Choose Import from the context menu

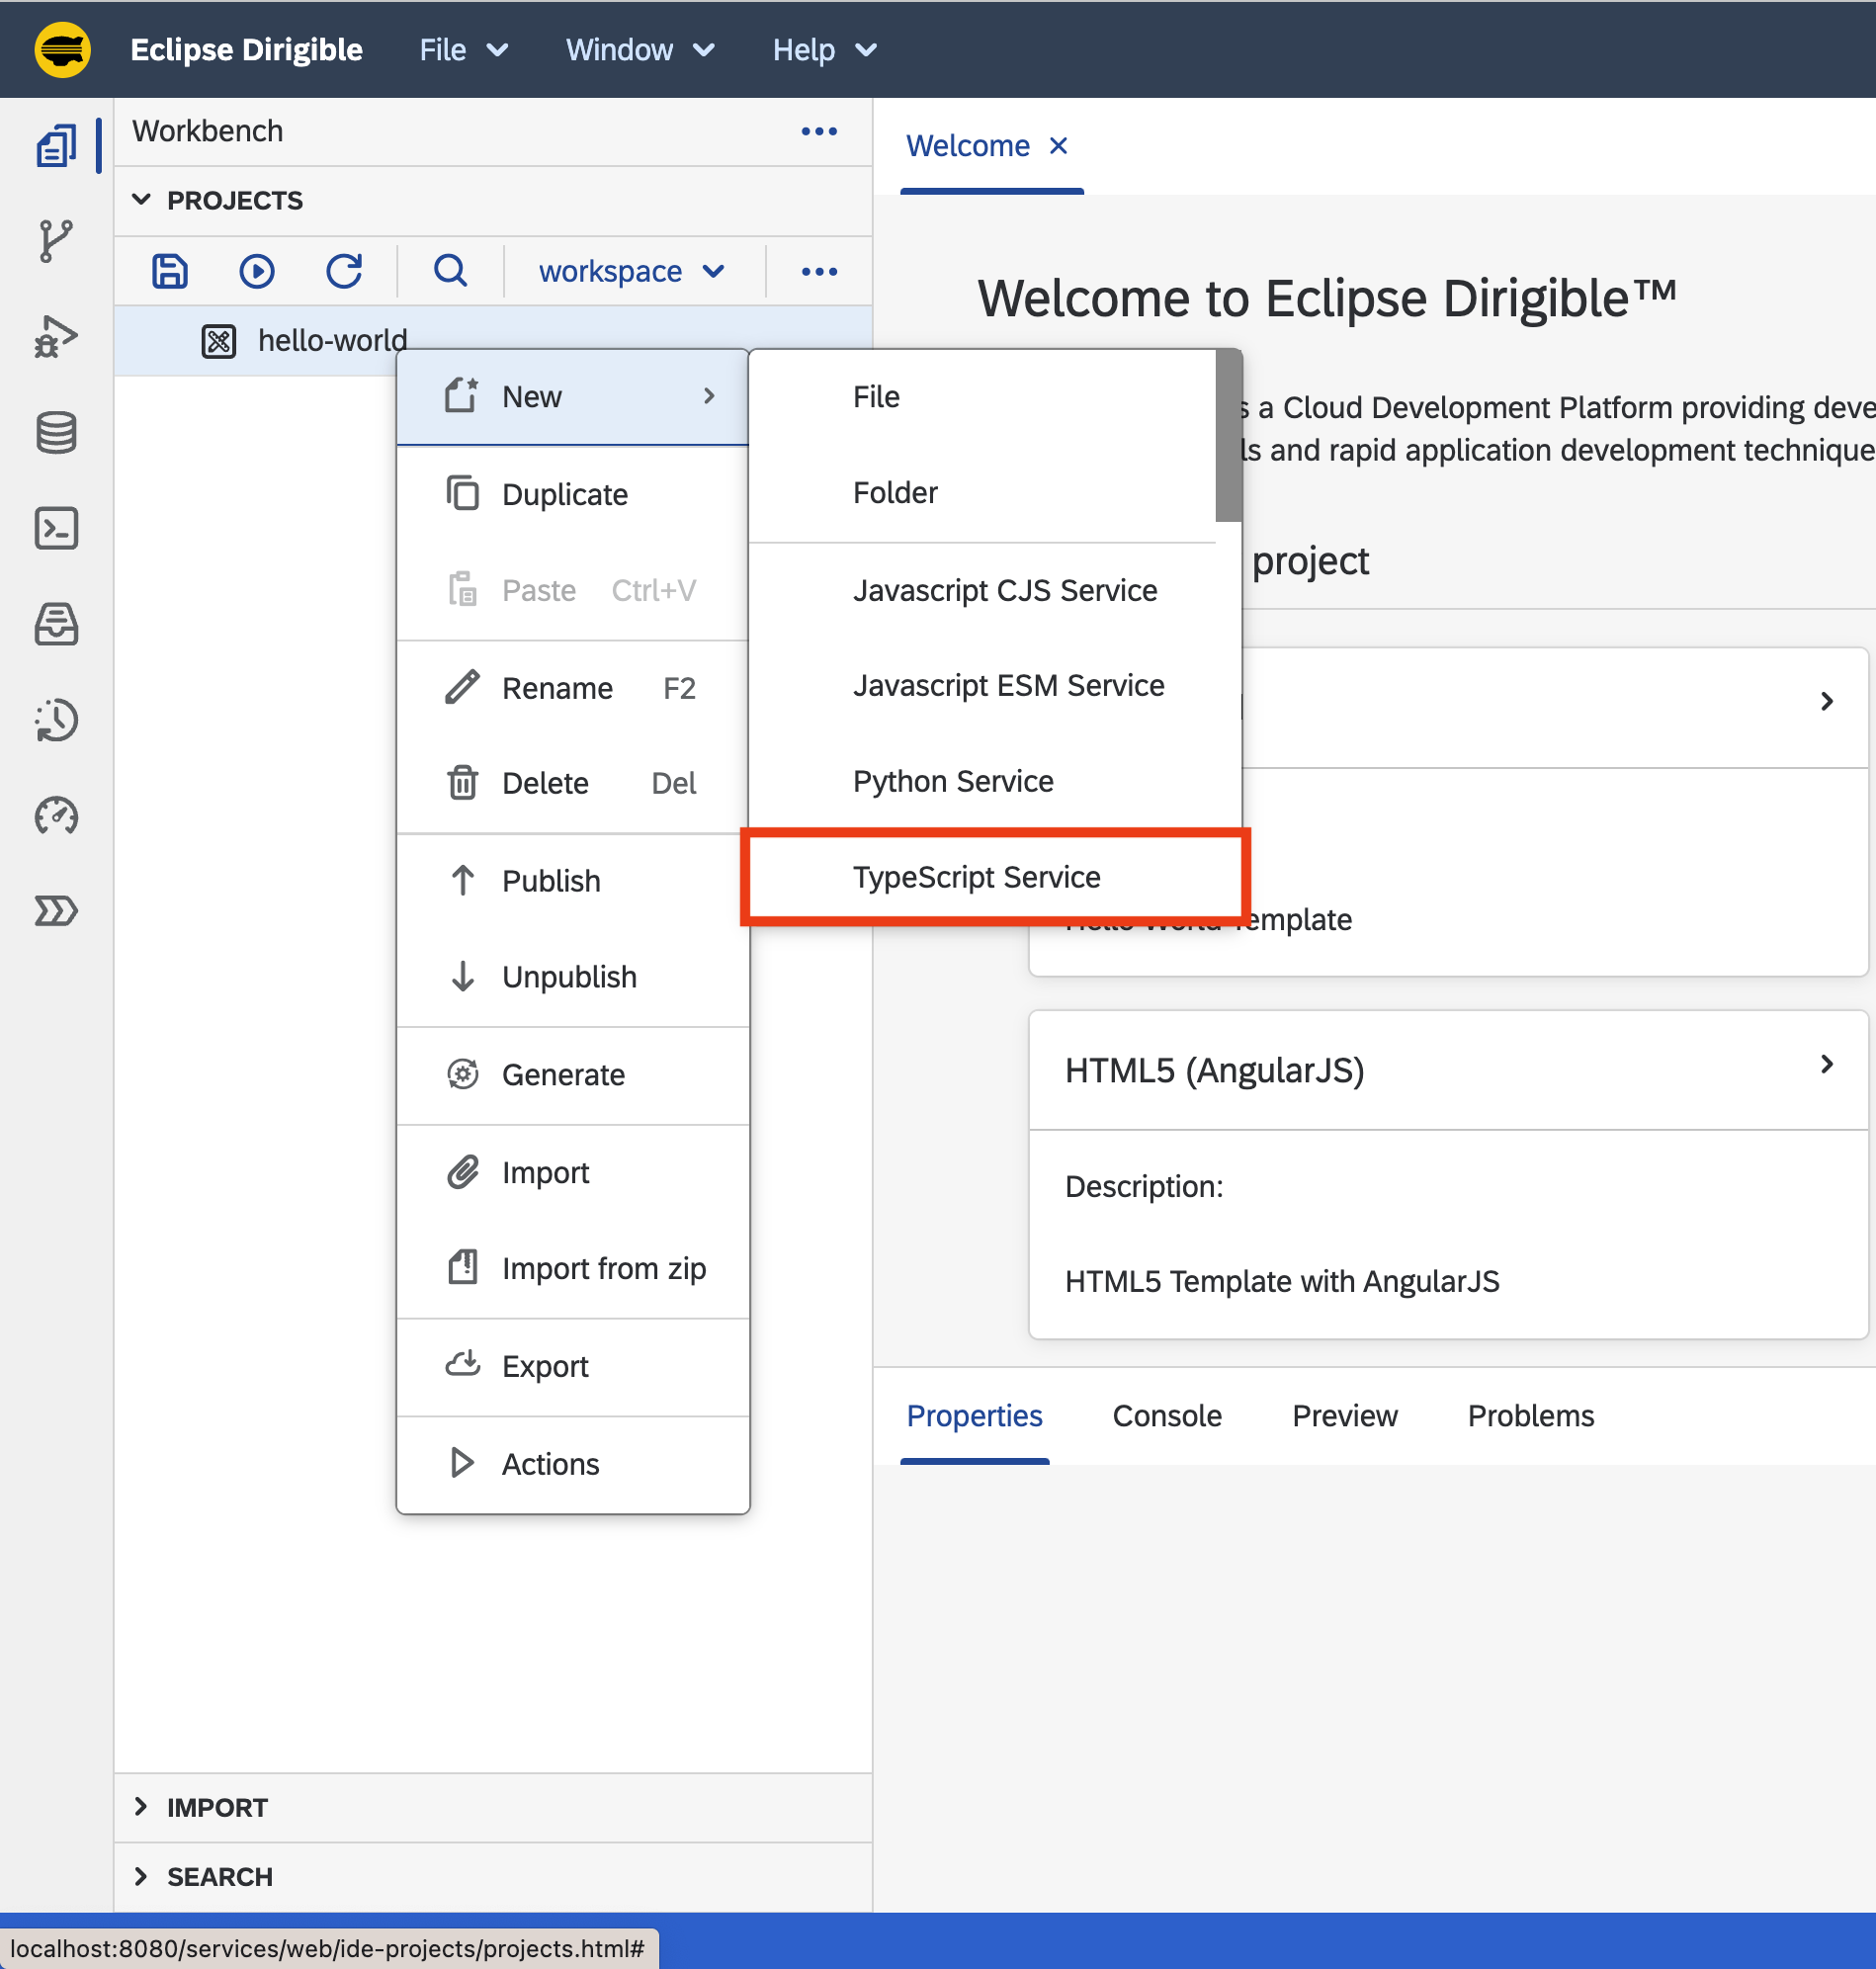pos(573,1172)
